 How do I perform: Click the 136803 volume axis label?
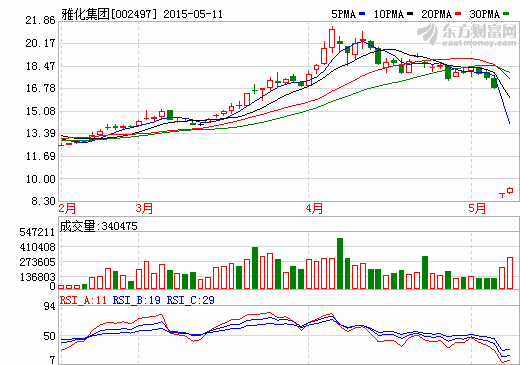[37, 277]
